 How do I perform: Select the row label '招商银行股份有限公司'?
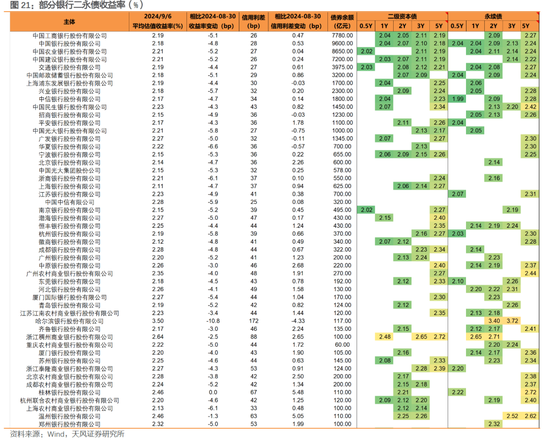coord(69,115)
